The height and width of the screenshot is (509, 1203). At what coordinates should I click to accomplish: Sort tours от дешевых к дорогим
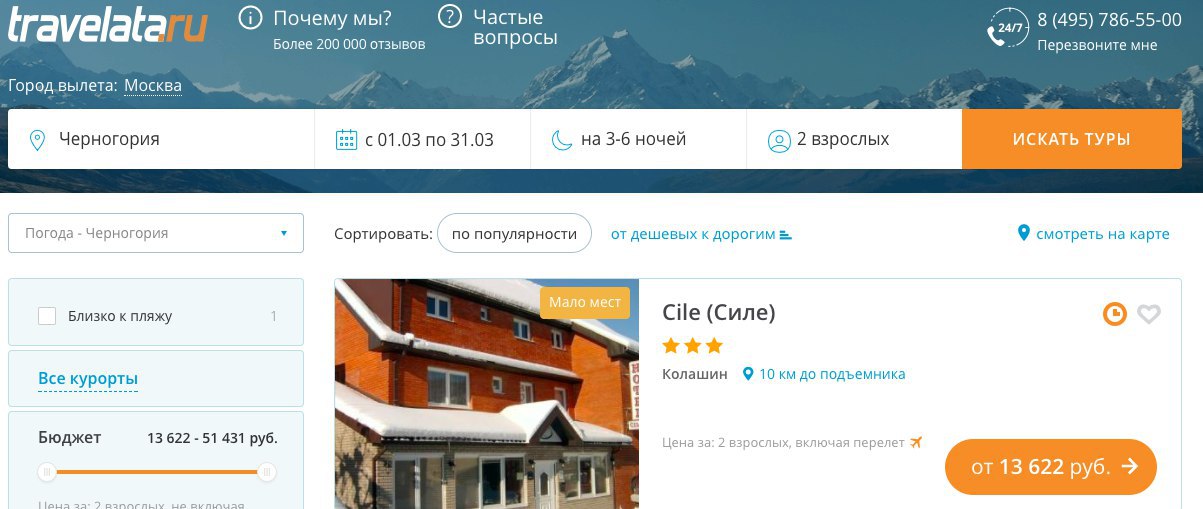pyautogui.click(x=701, y=234)
